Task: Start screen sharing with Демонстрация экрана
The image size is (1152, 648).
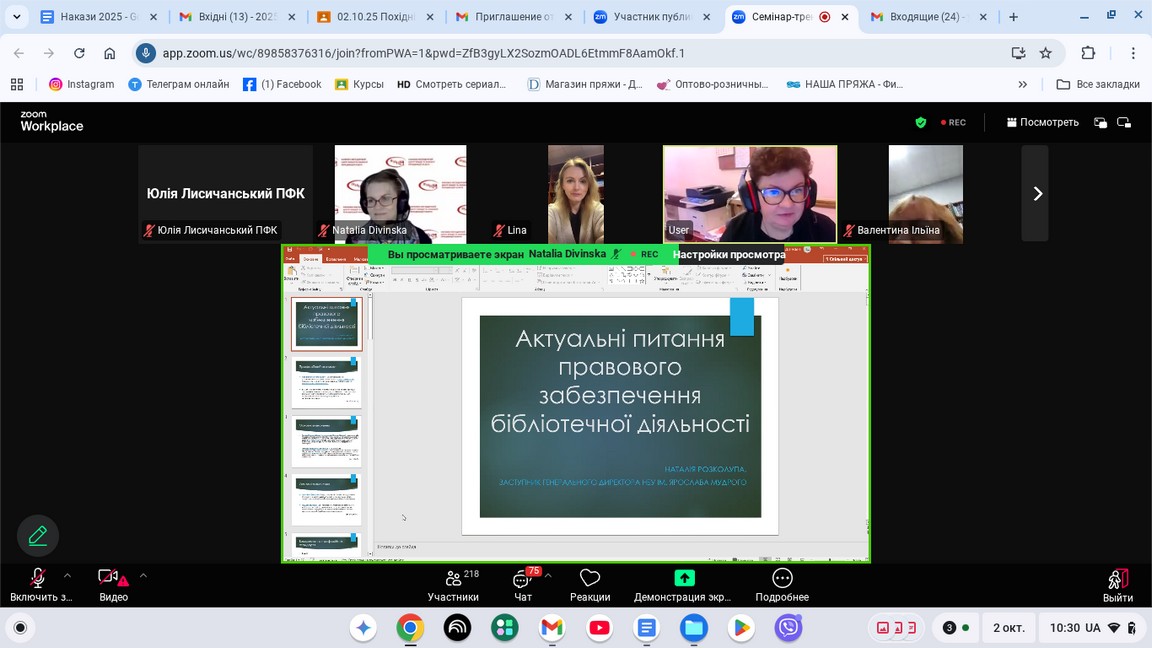Action: click(683, 585)
